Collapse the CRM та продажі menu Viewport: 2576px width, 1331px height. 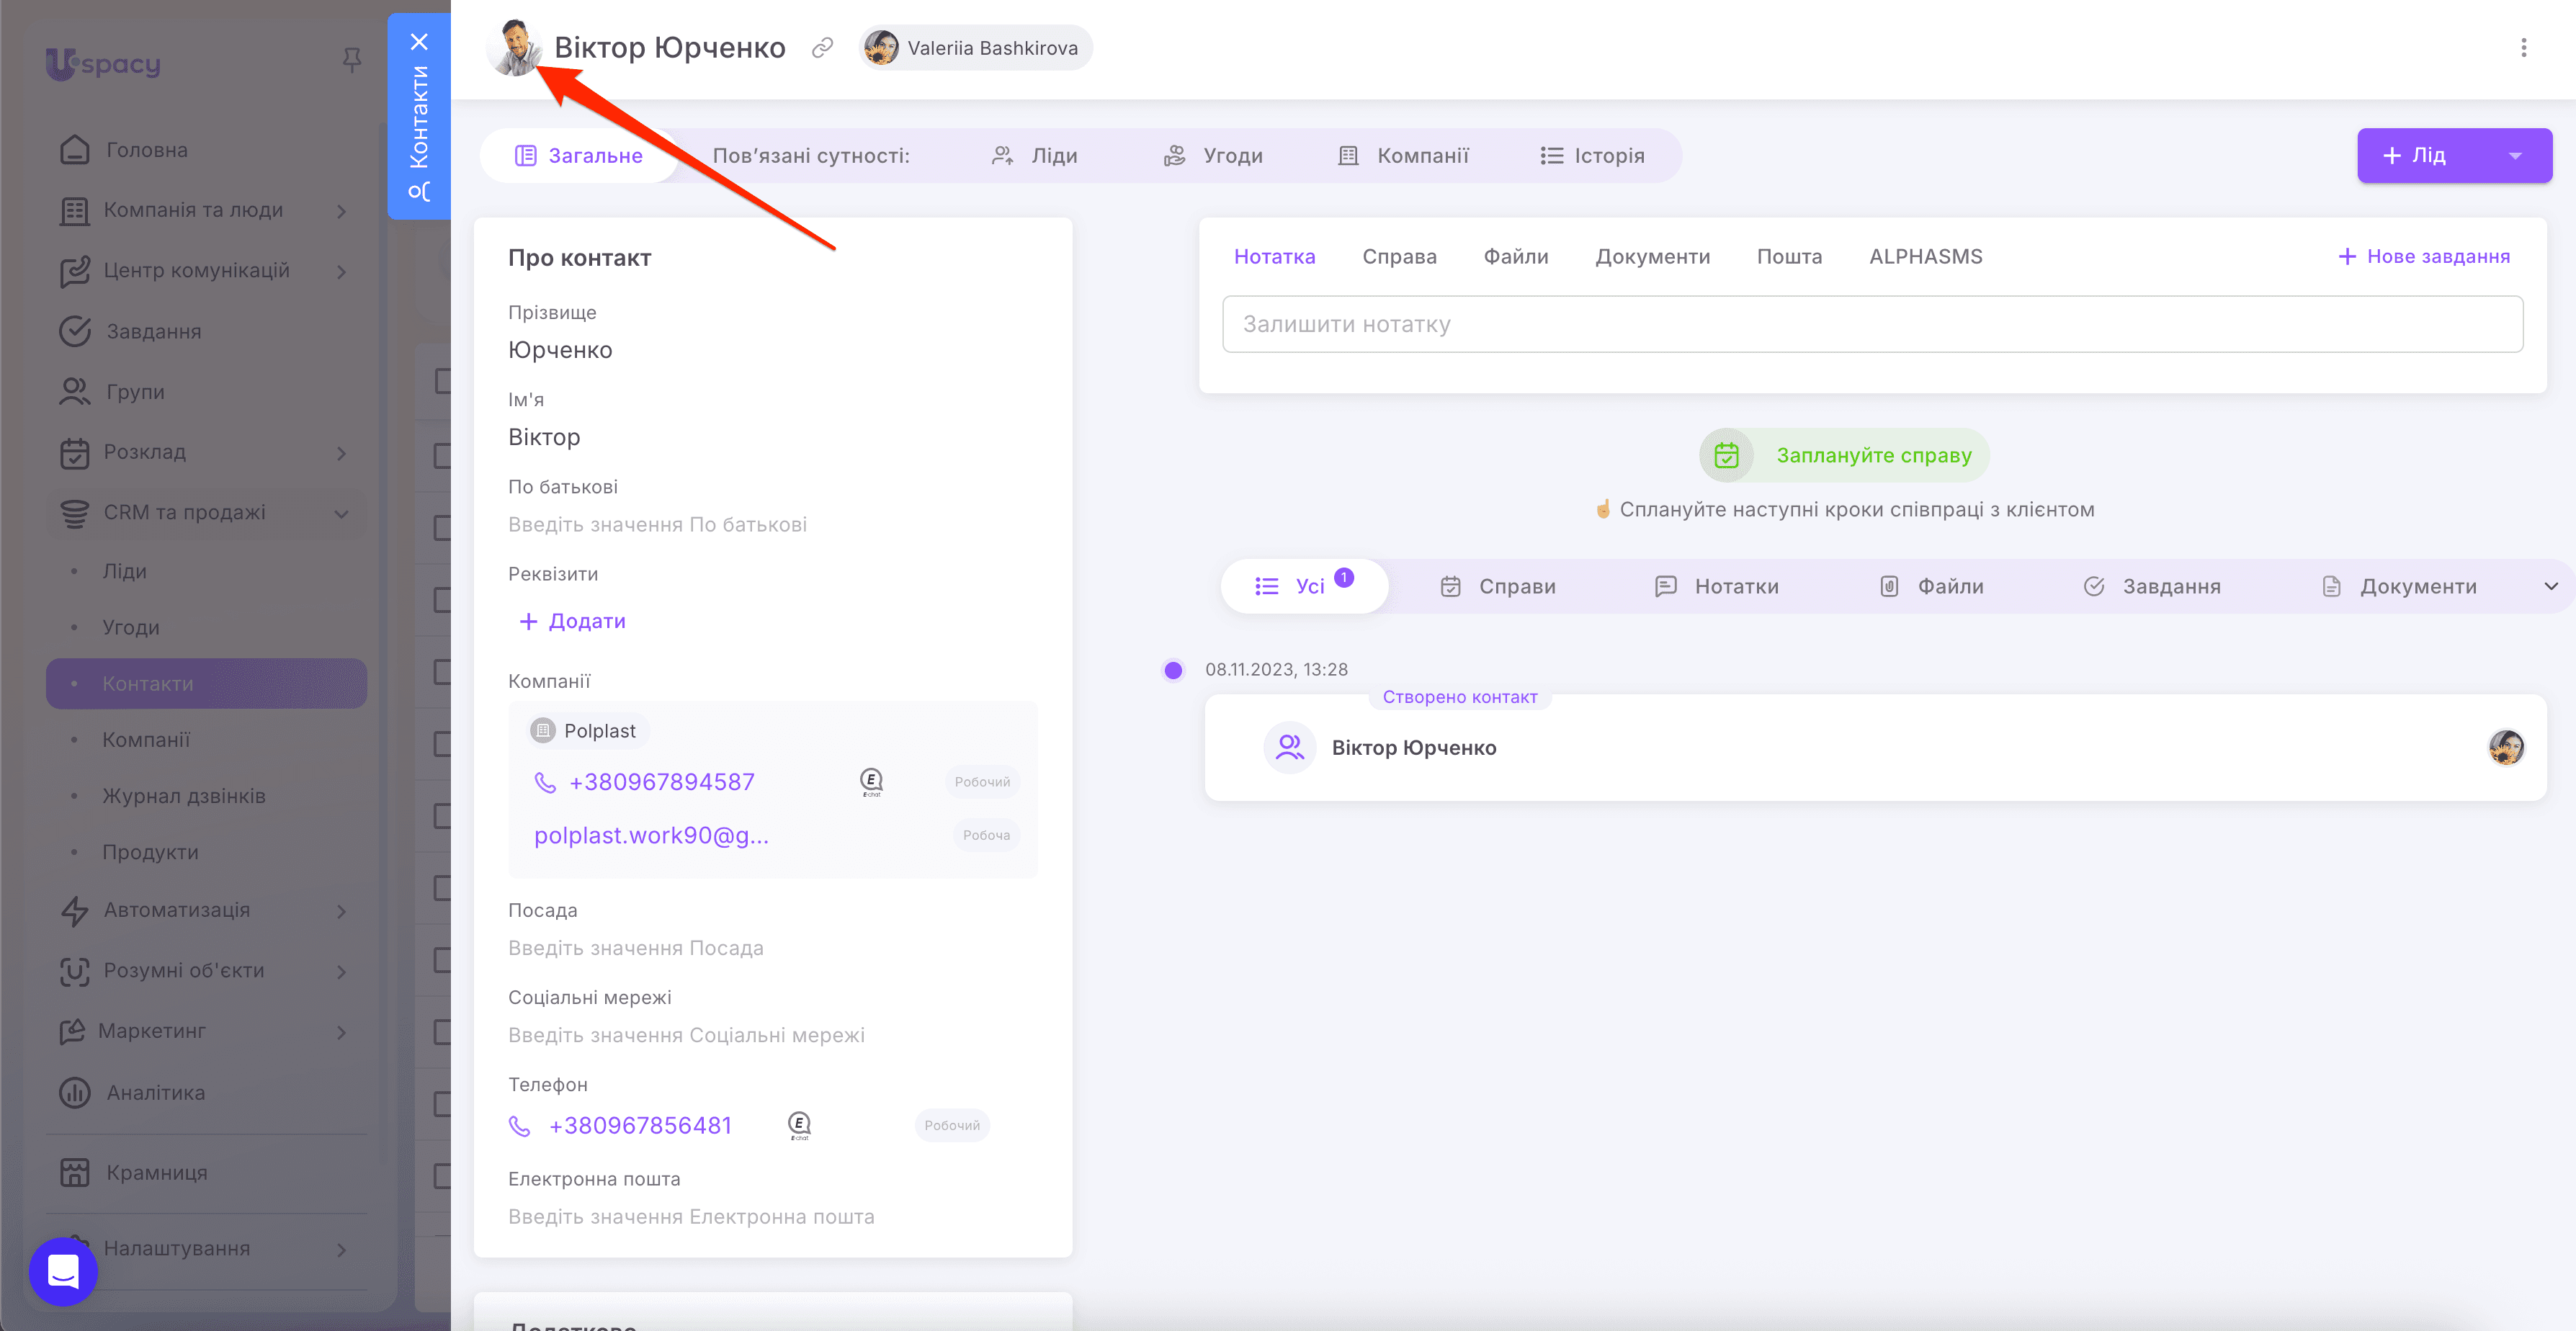click(x=341, y=513)
